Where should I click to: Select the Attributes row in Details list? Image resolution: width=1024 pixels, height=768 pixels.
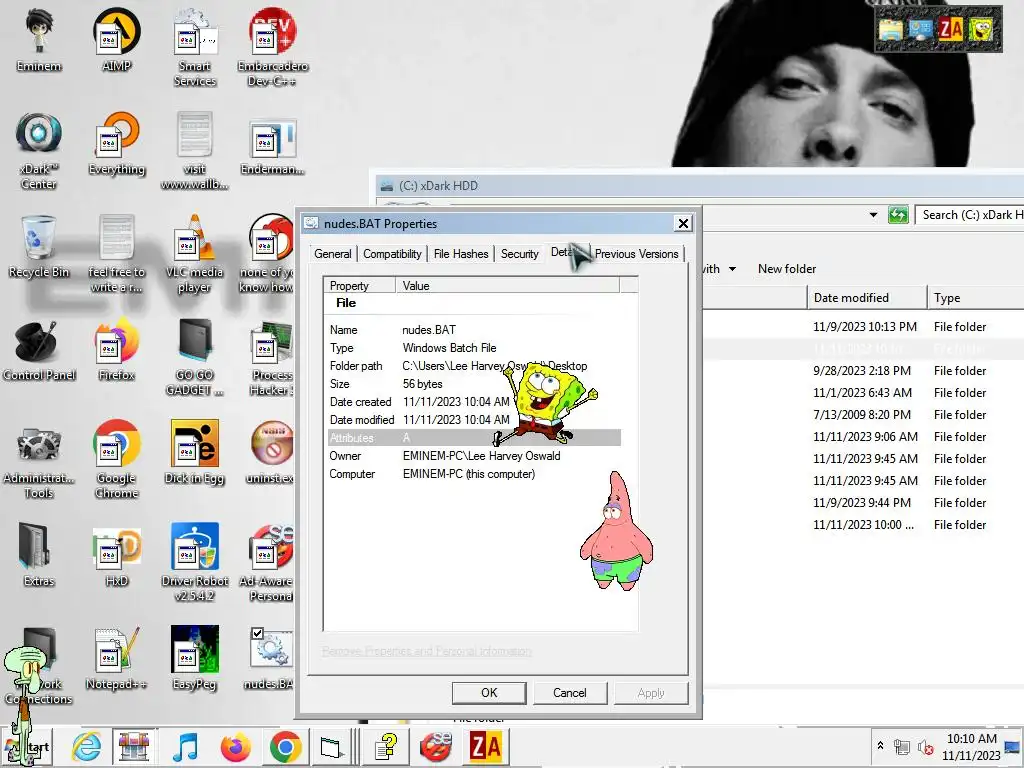[474, 438]
